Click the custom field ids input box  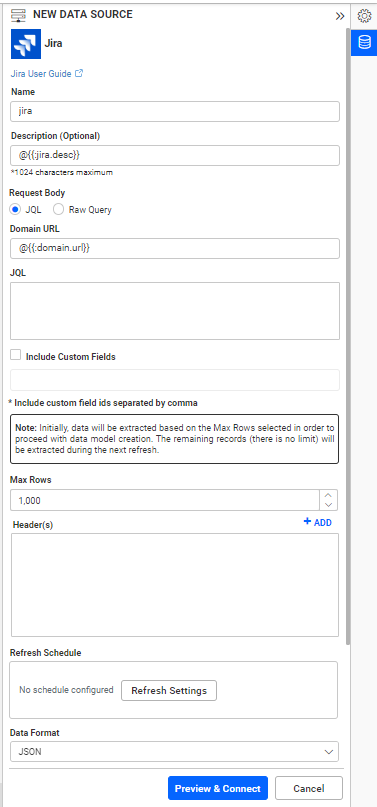[175, 380]
